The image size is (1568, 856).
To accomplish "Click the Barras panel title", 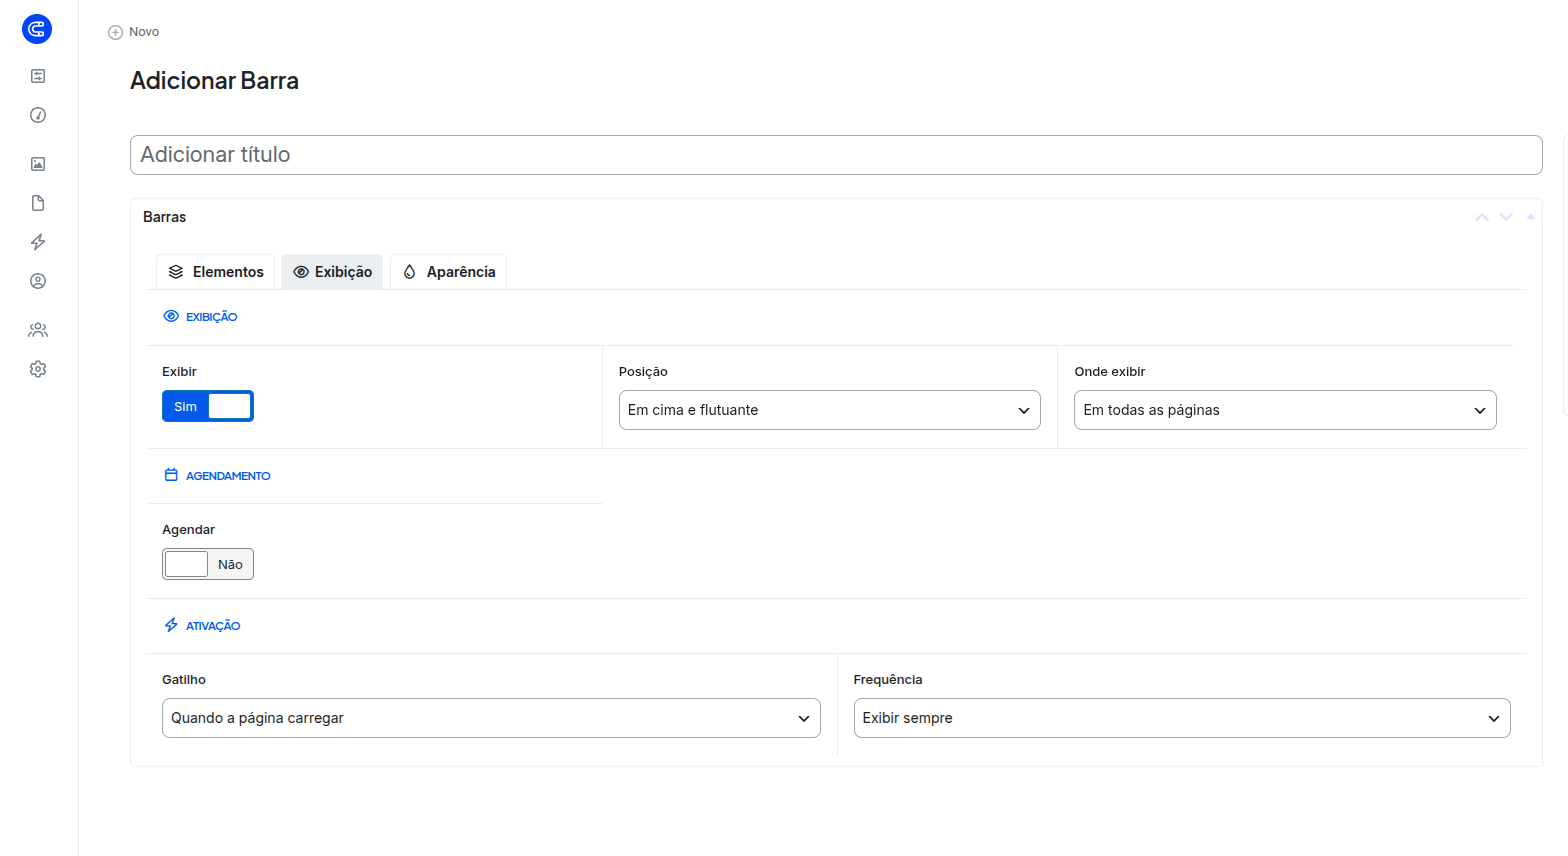I will pyautogui.click(x=165, y=217).
